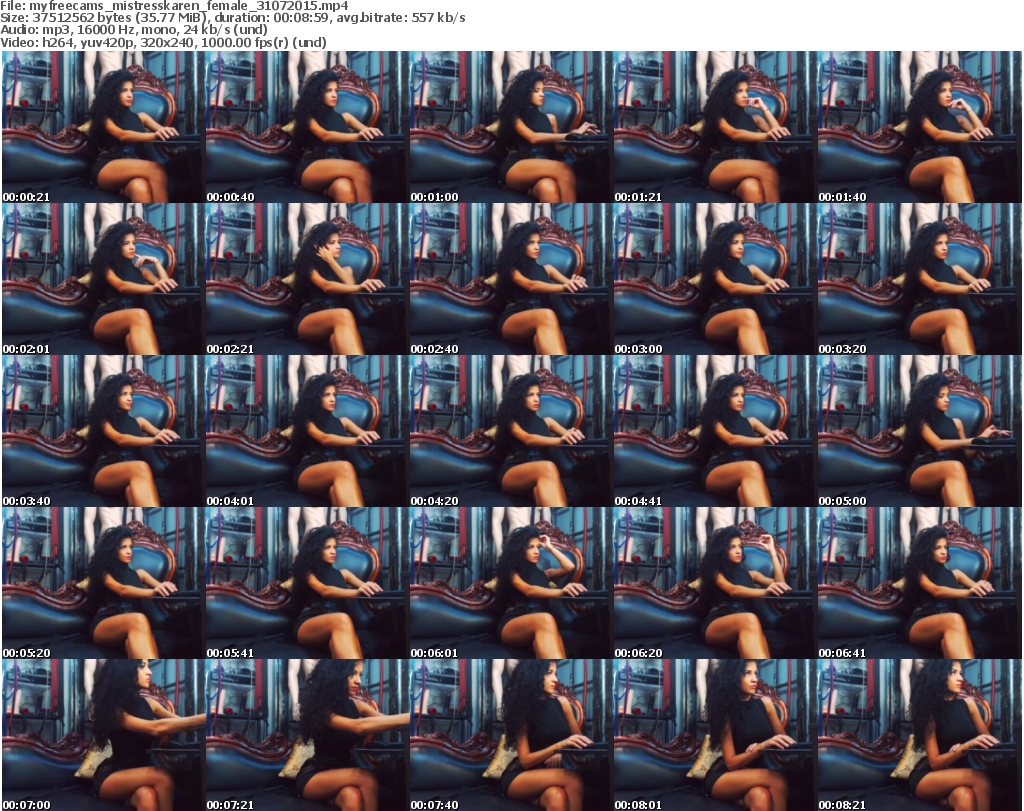This screenshot has width=1024, height=811.
Task: Click the frame timestamped 00:06:41
Action: pos(920,583)
